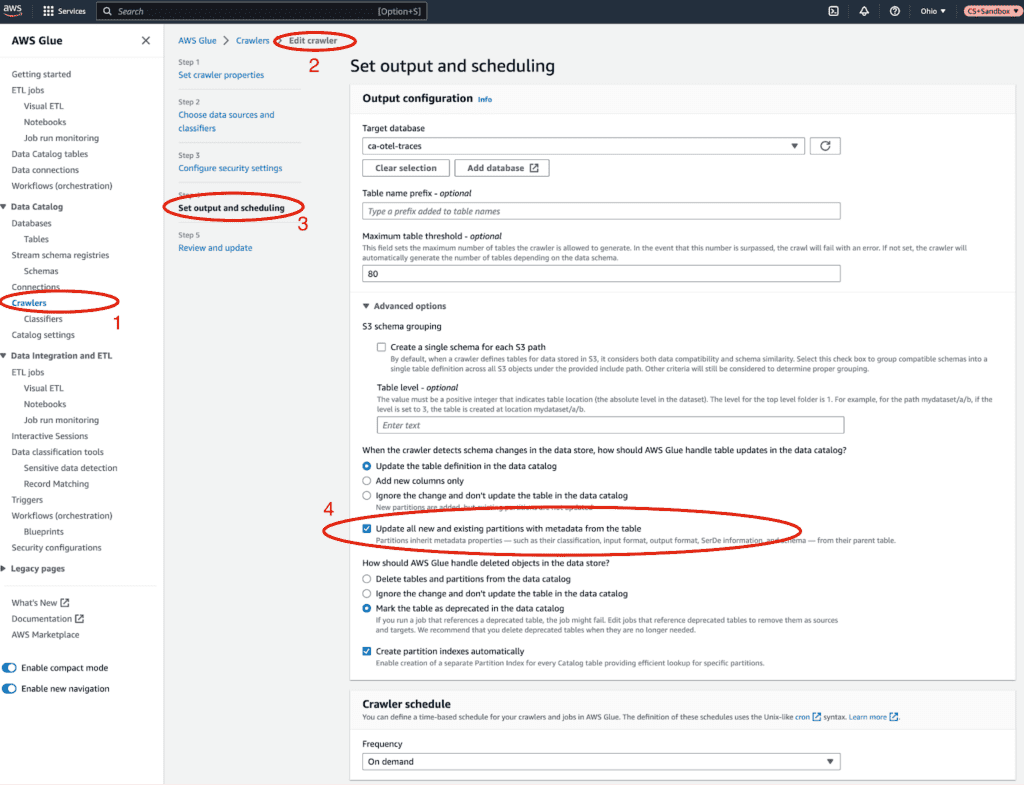The image size is (1024, 785).
Task: Toggle Enable compact mode switch
Action: [x=10, y=668]
